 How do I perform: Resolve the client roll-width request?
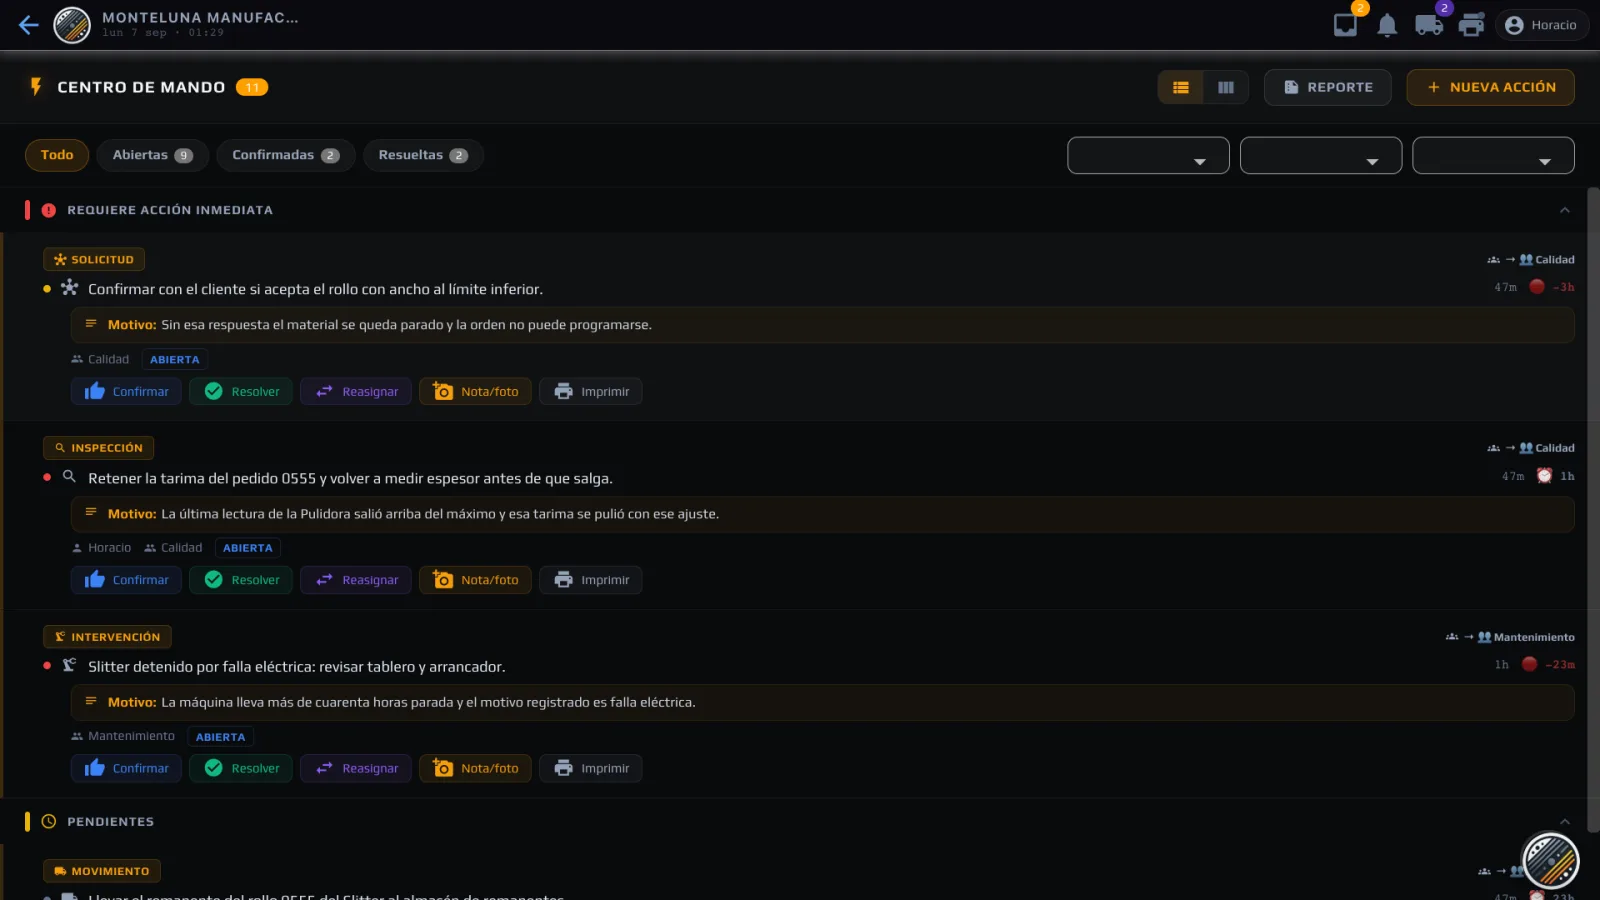click(x=241, y=392)
